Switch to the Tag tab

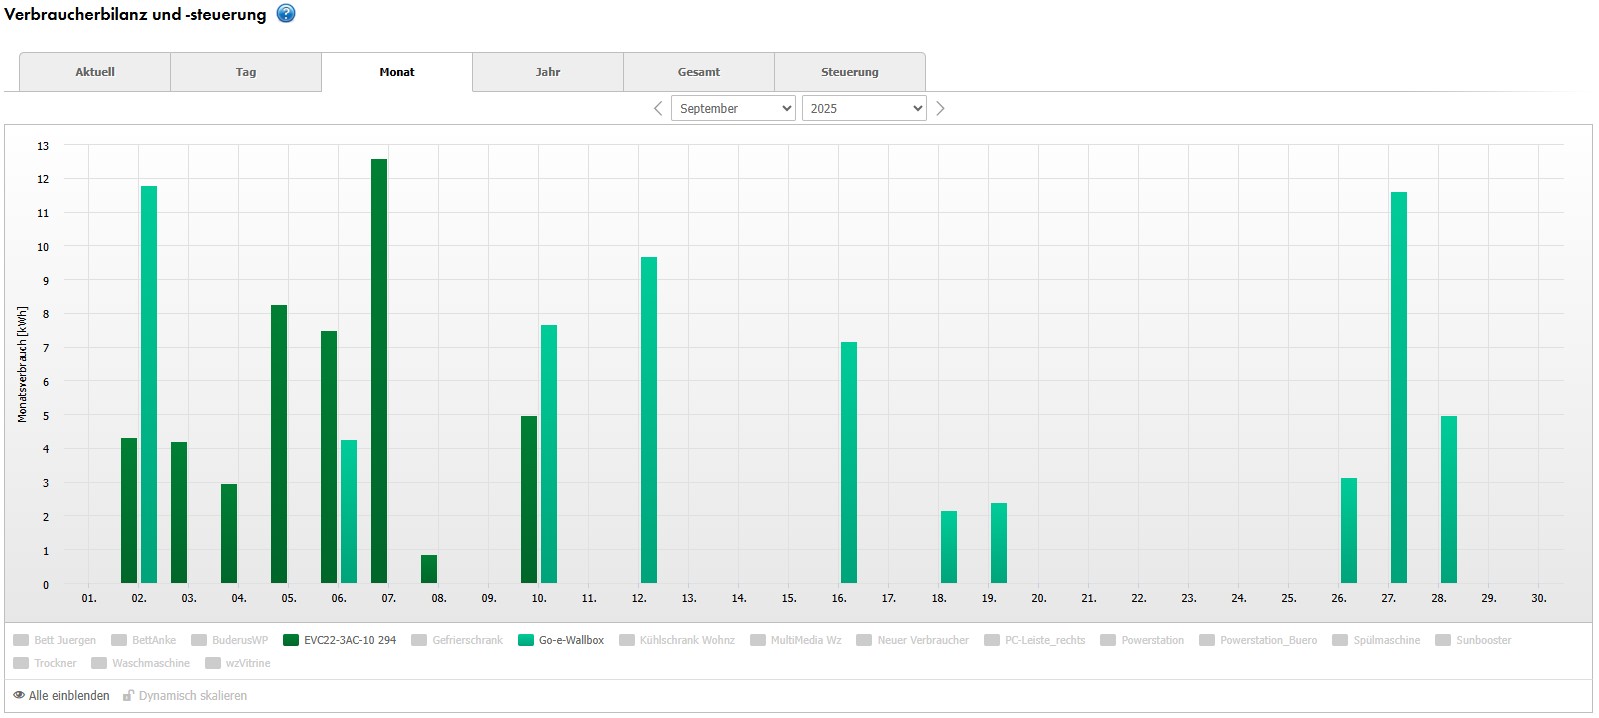coord(246,72)
